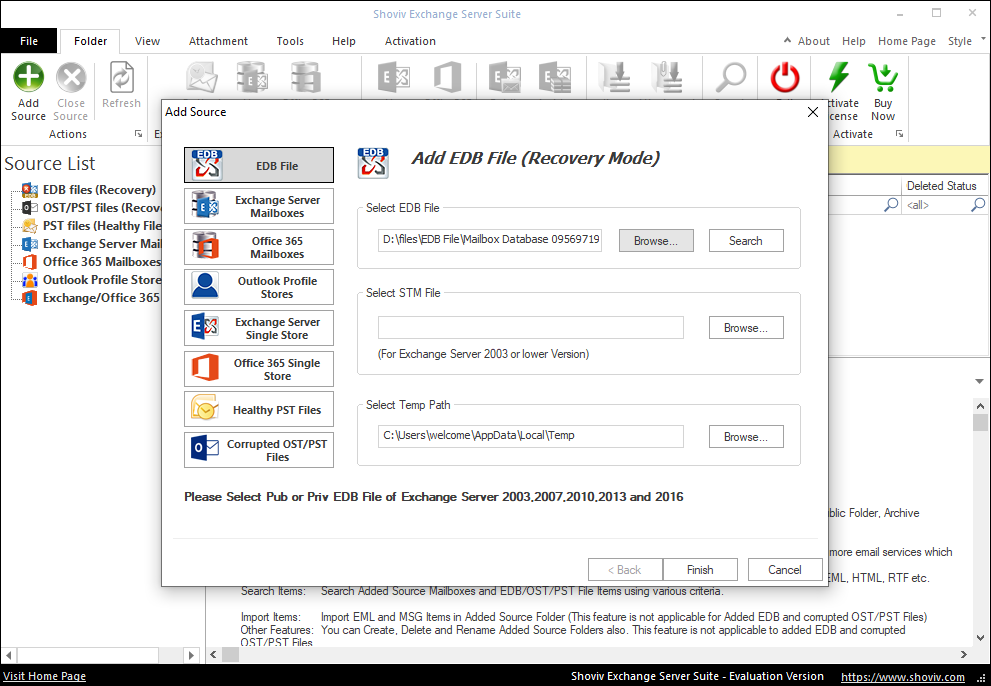Click the green cart Buy Now icon

click(883, 77)
